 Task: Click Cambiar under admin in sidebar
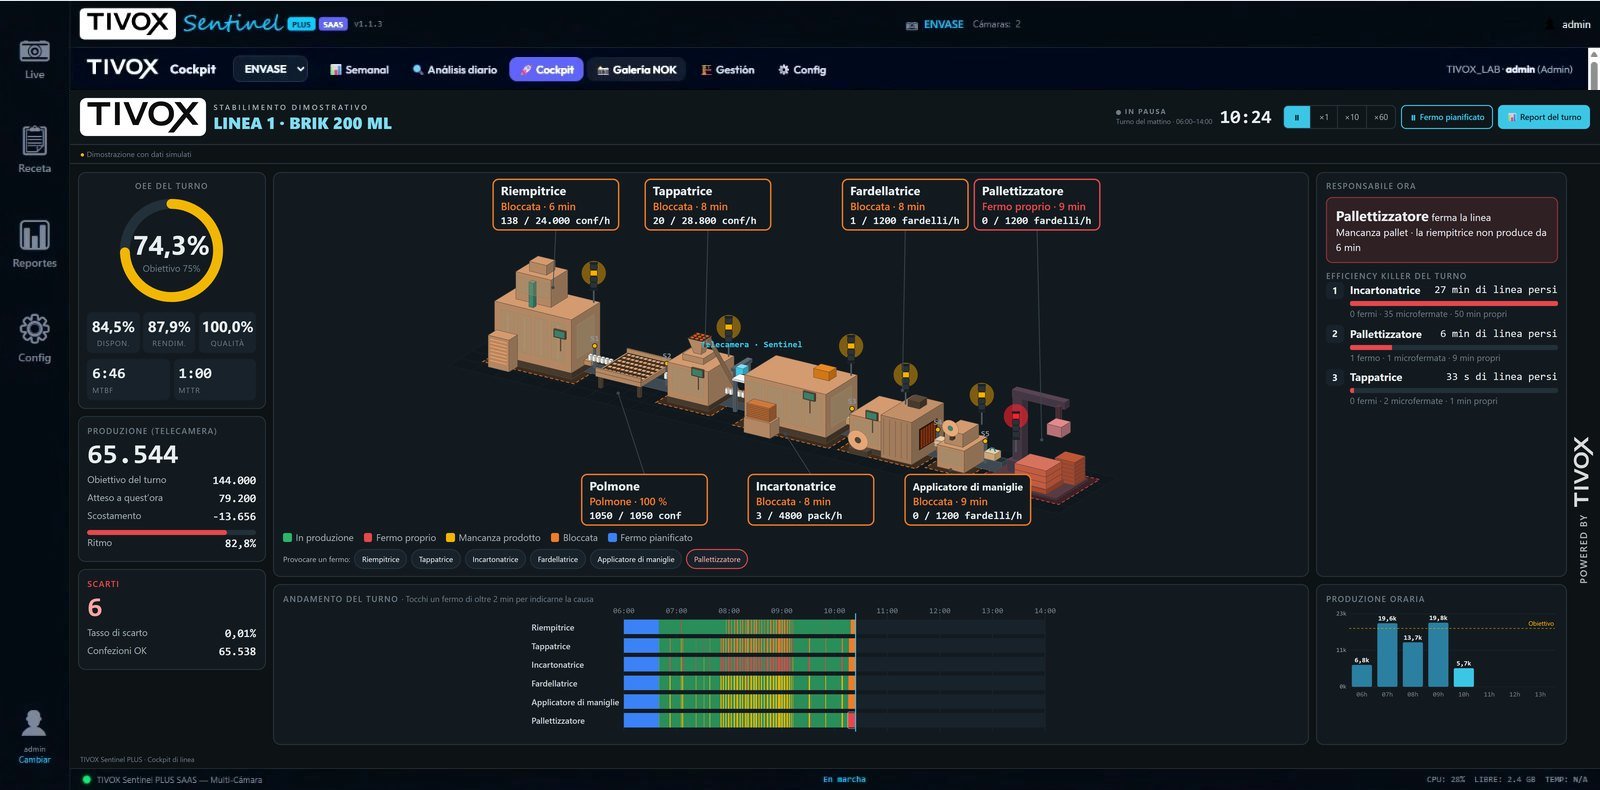(x=34, y=760)
